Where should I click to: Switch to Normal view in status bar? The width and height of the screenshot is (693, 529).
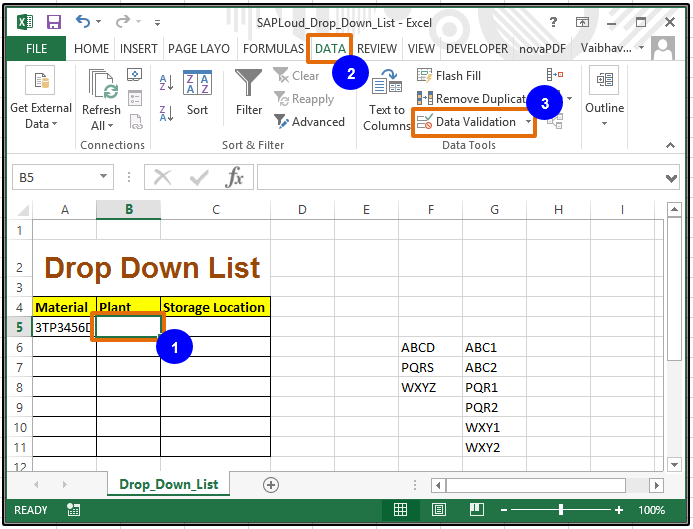pyautogui.click(x=400, y=510)
